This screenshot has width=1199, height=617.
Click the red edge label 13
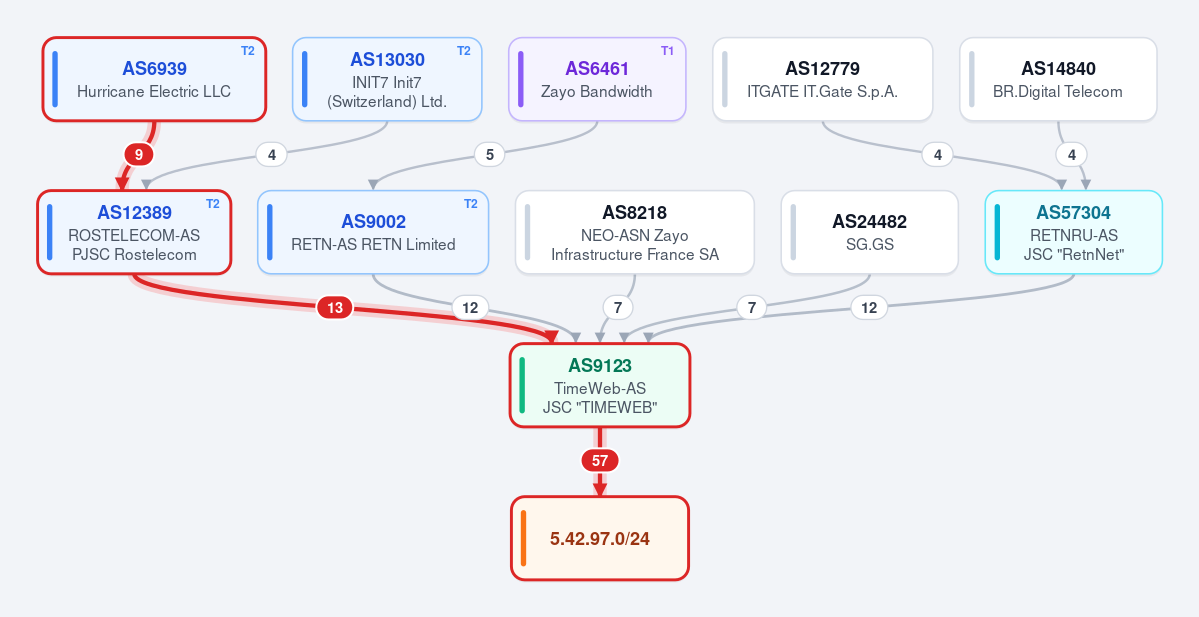point(335,307)
